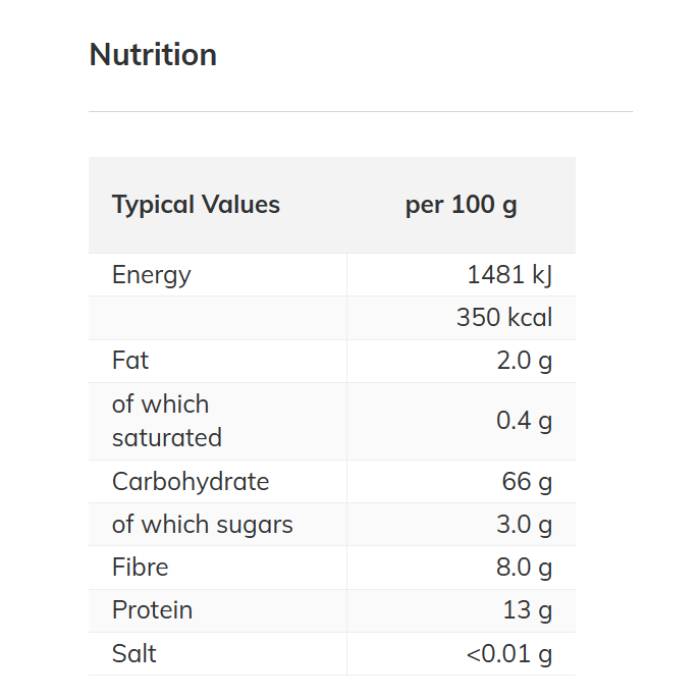
Task: Select the 66 g carbohydrate value
Action: 527,482
